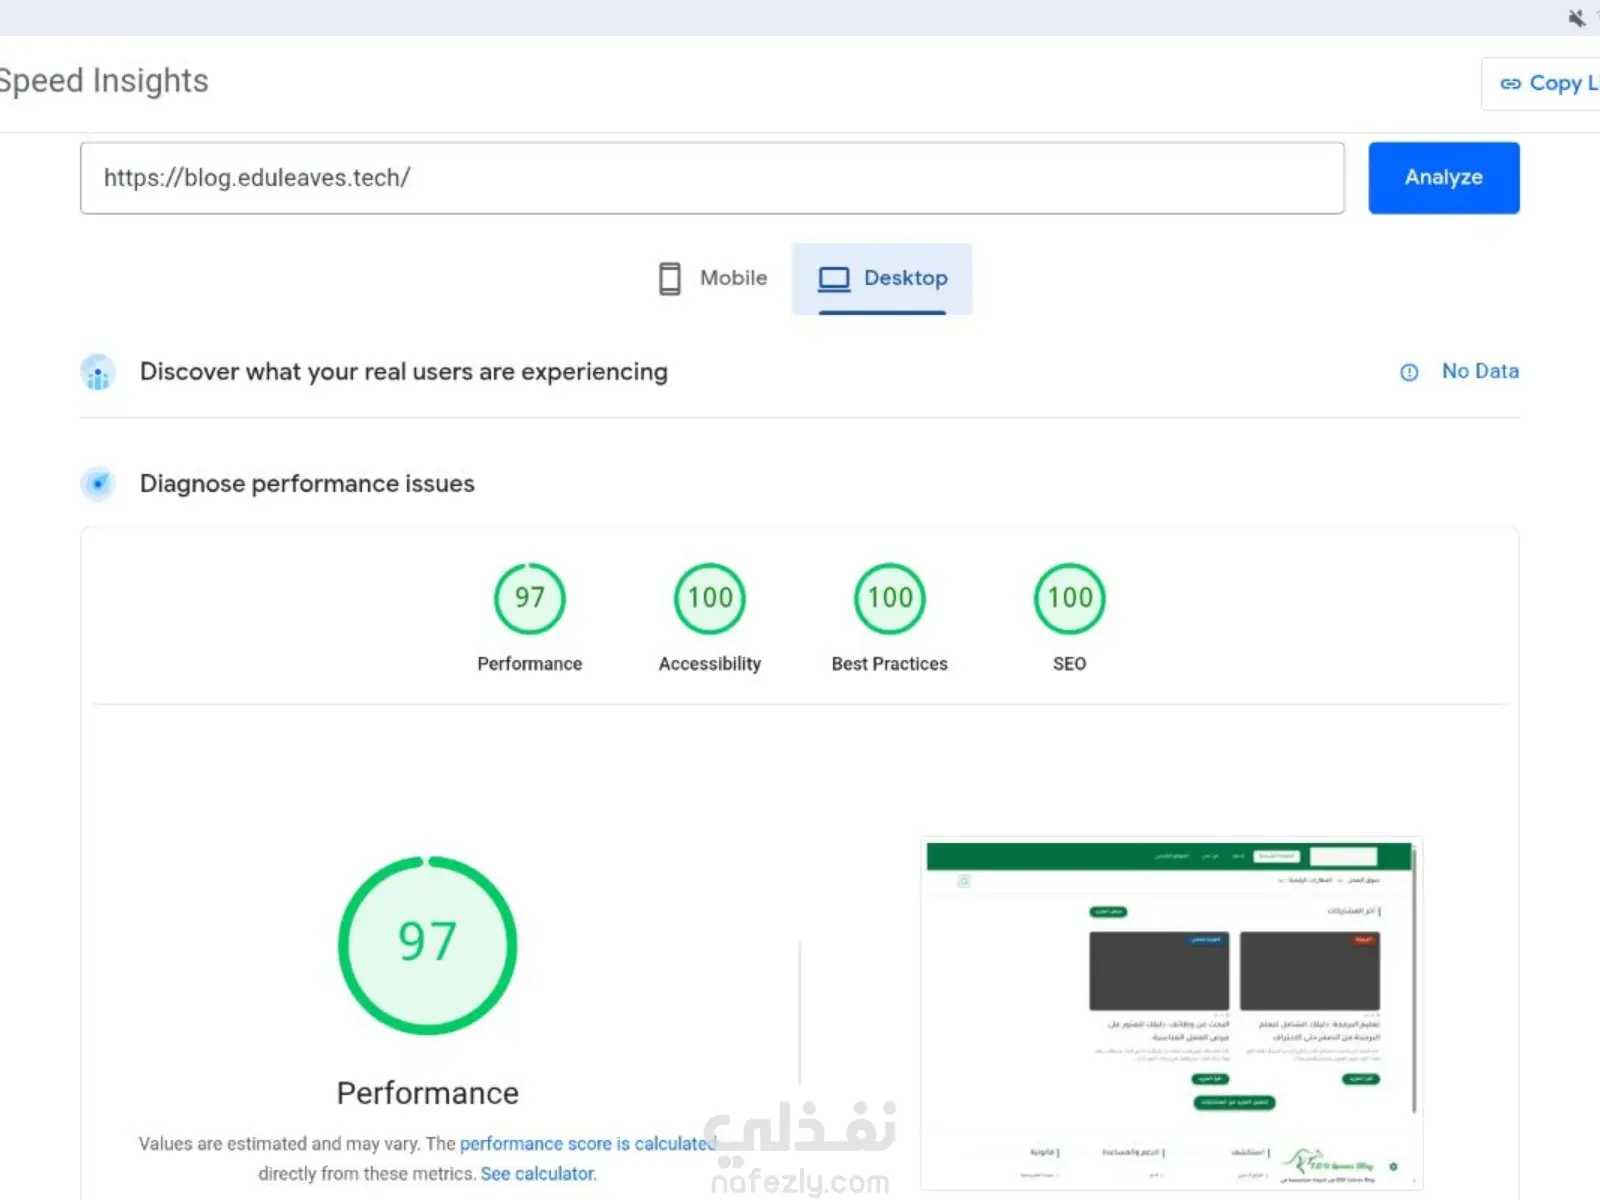
Task: Click the Speed Insights page title
Action: click(x=104, y=81)
